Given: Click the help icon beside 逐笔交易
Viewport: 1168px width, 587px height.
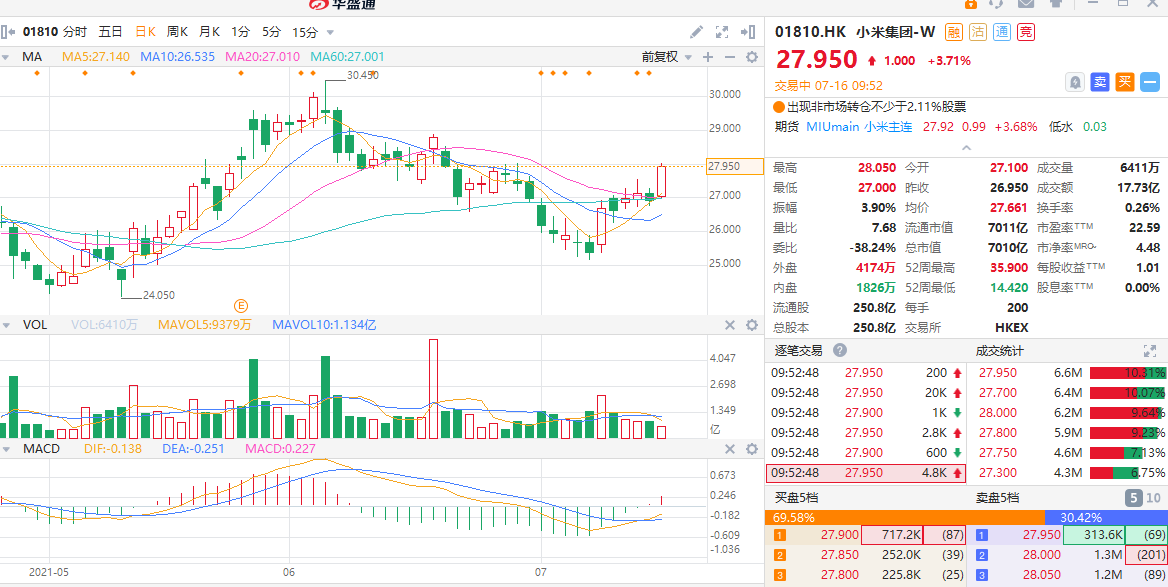Looking at the screenshot, I should point(840,351).
